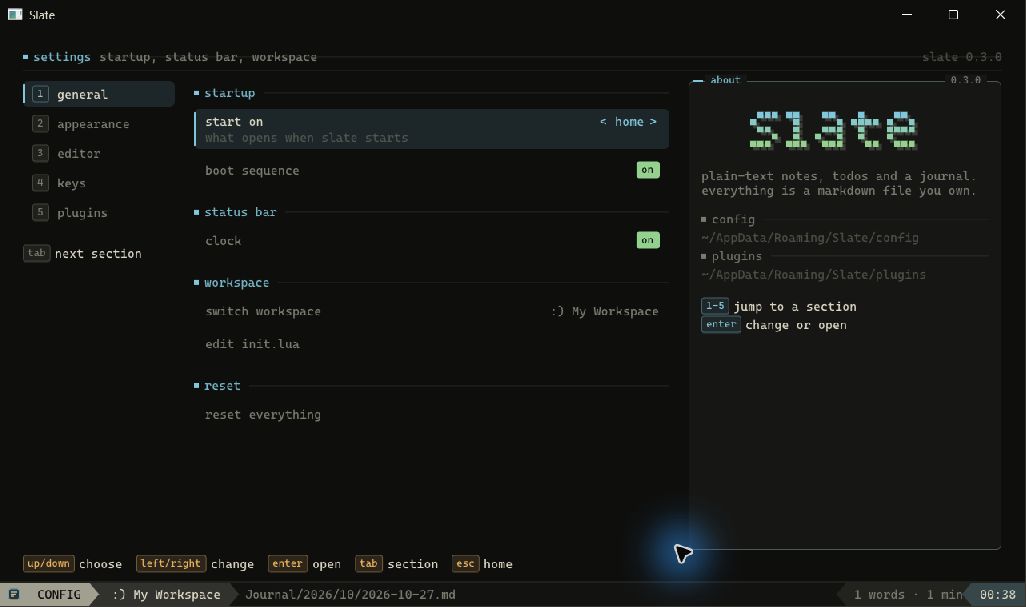This screenshot has height=607, width=1026.
Task: Select the boot sequence row label
Action: coord(252,171)
